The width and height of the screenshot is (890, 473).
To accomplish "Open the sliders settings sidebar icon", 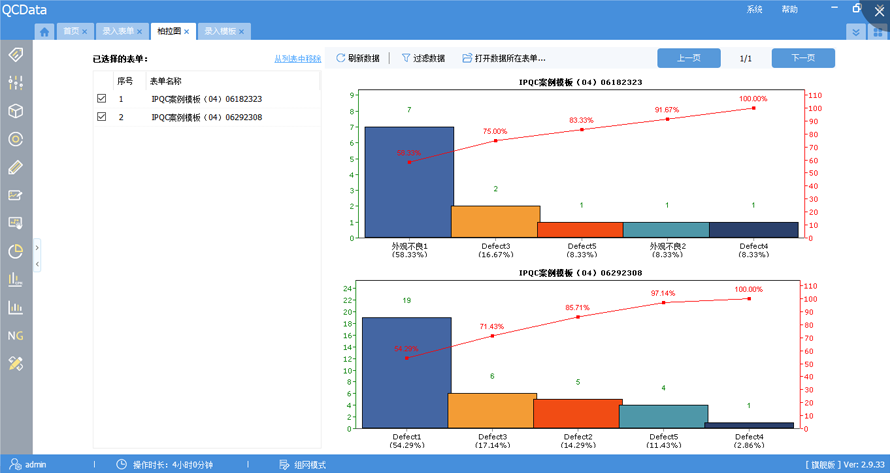I will click(x=15, y=82).
